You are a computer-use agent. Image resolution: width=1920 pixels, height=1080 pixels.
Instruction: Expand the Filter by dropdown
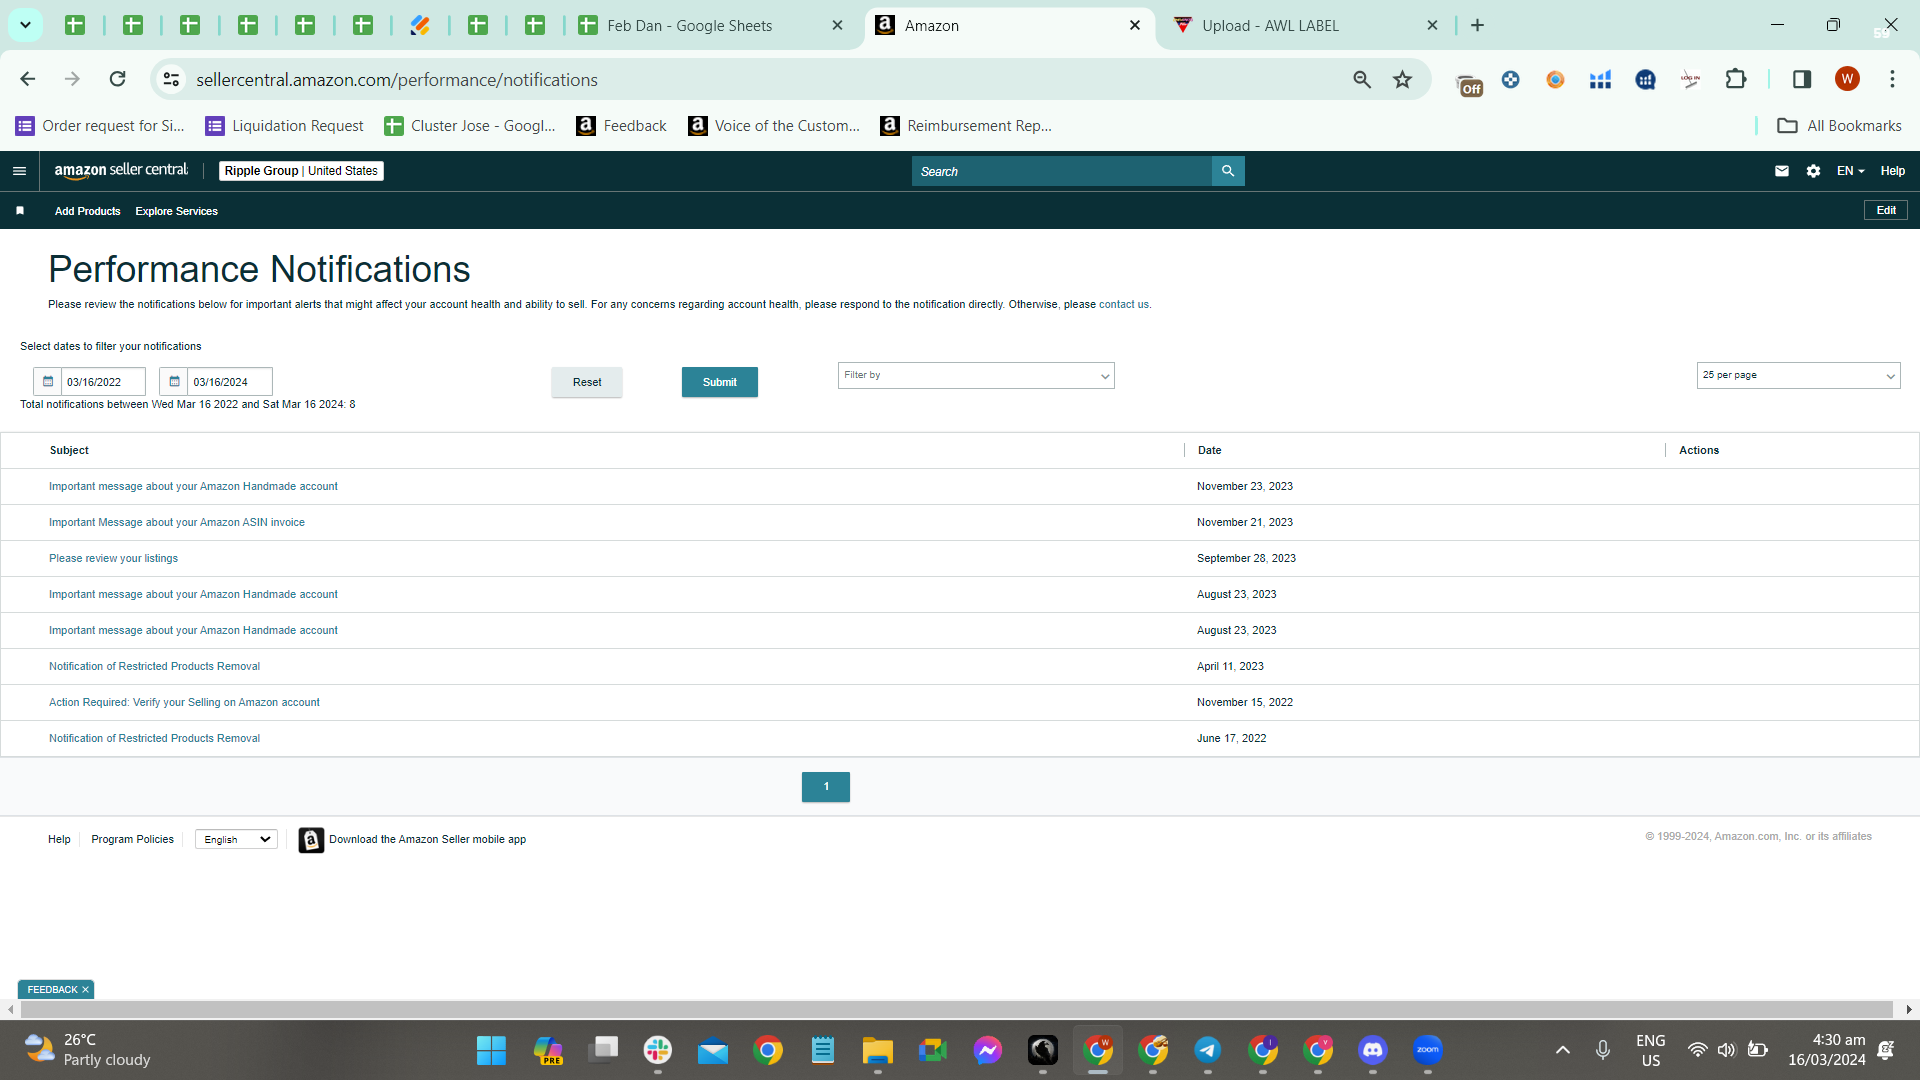(x=976, y=375)
